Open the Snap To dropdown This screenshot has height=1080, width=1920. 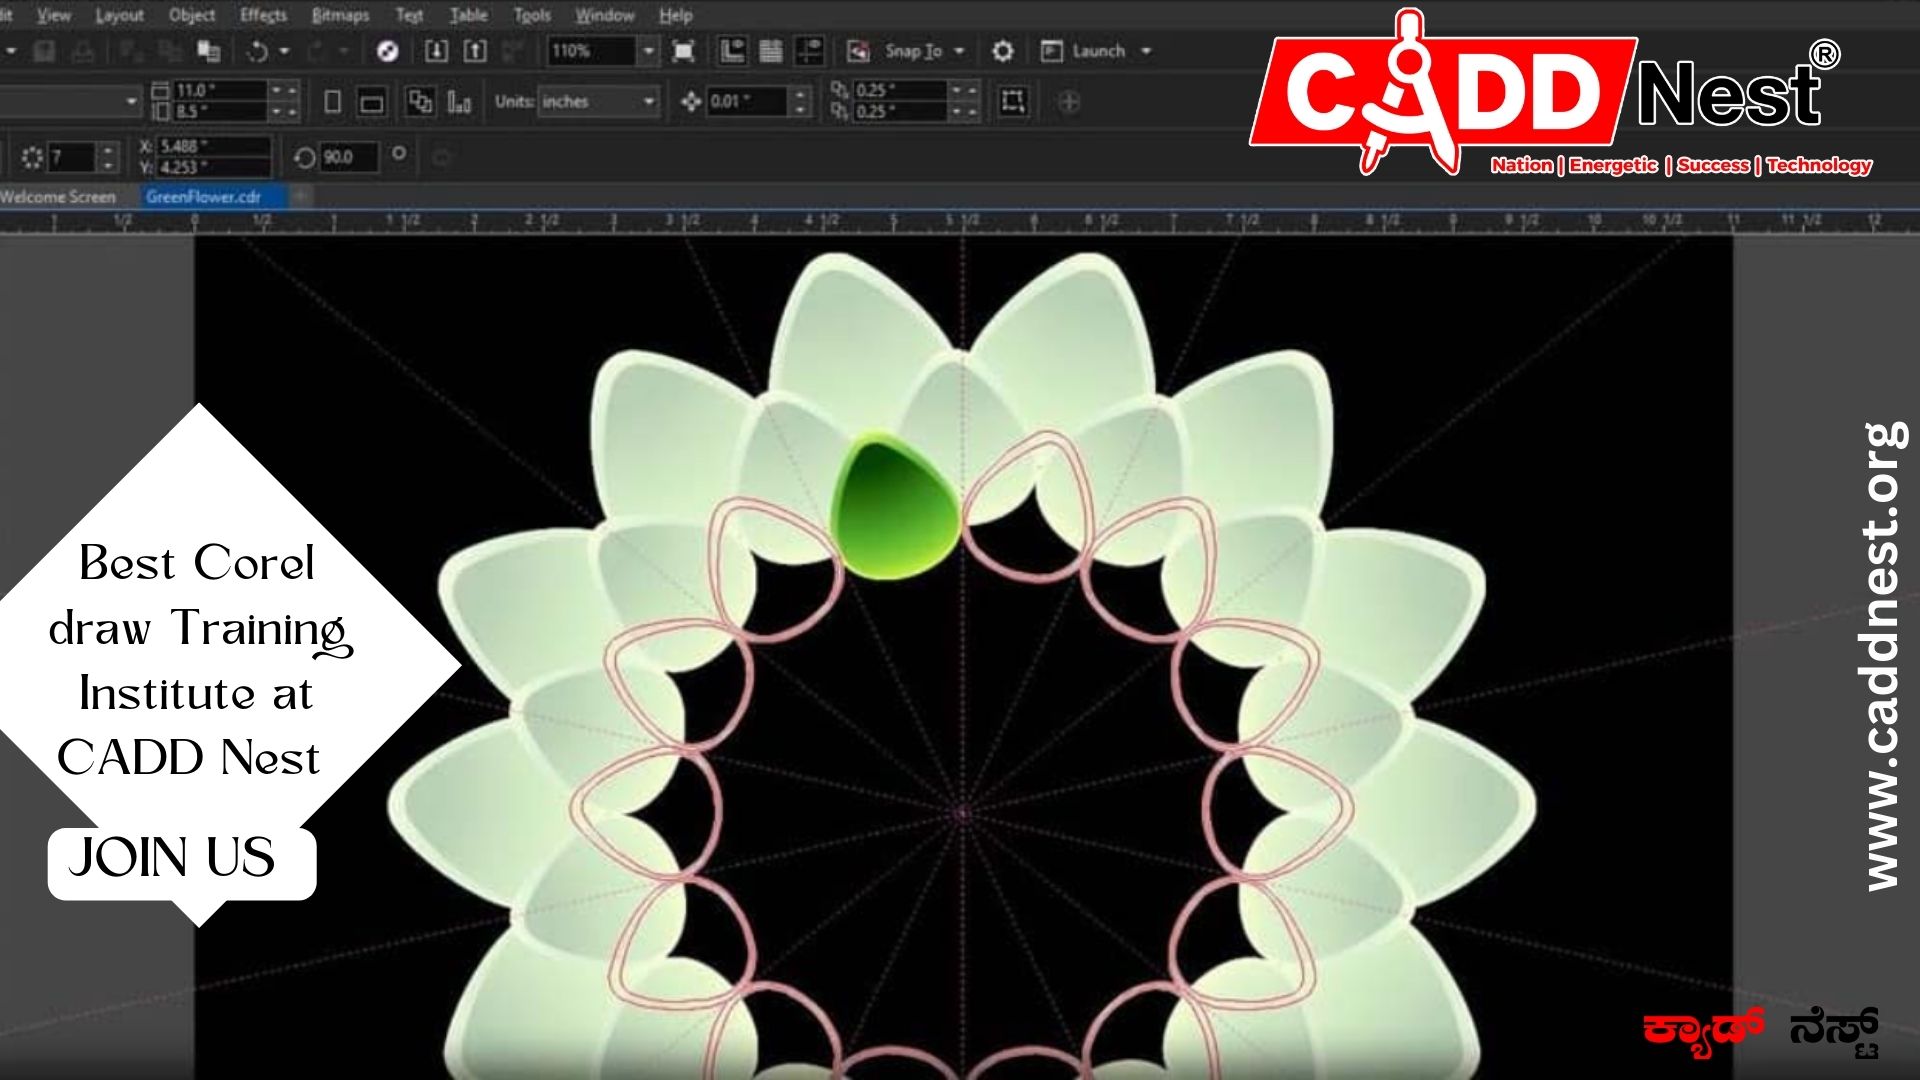[x=925, y=51]
